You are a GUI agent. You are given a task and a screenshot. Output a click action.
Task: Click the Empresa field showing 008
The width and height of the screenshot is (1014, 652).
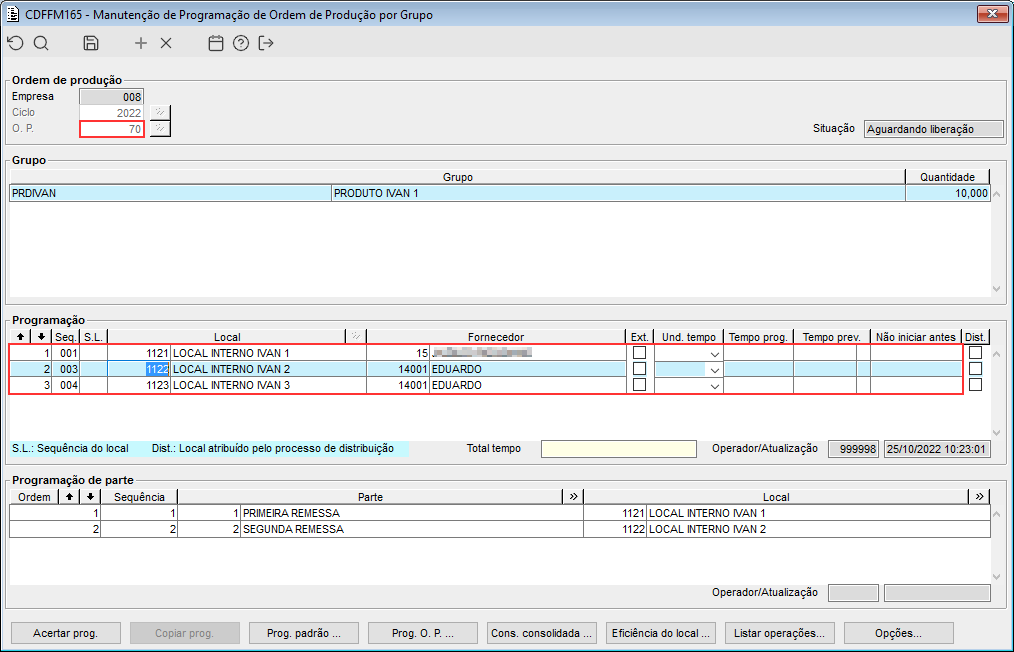pos(111,97)
